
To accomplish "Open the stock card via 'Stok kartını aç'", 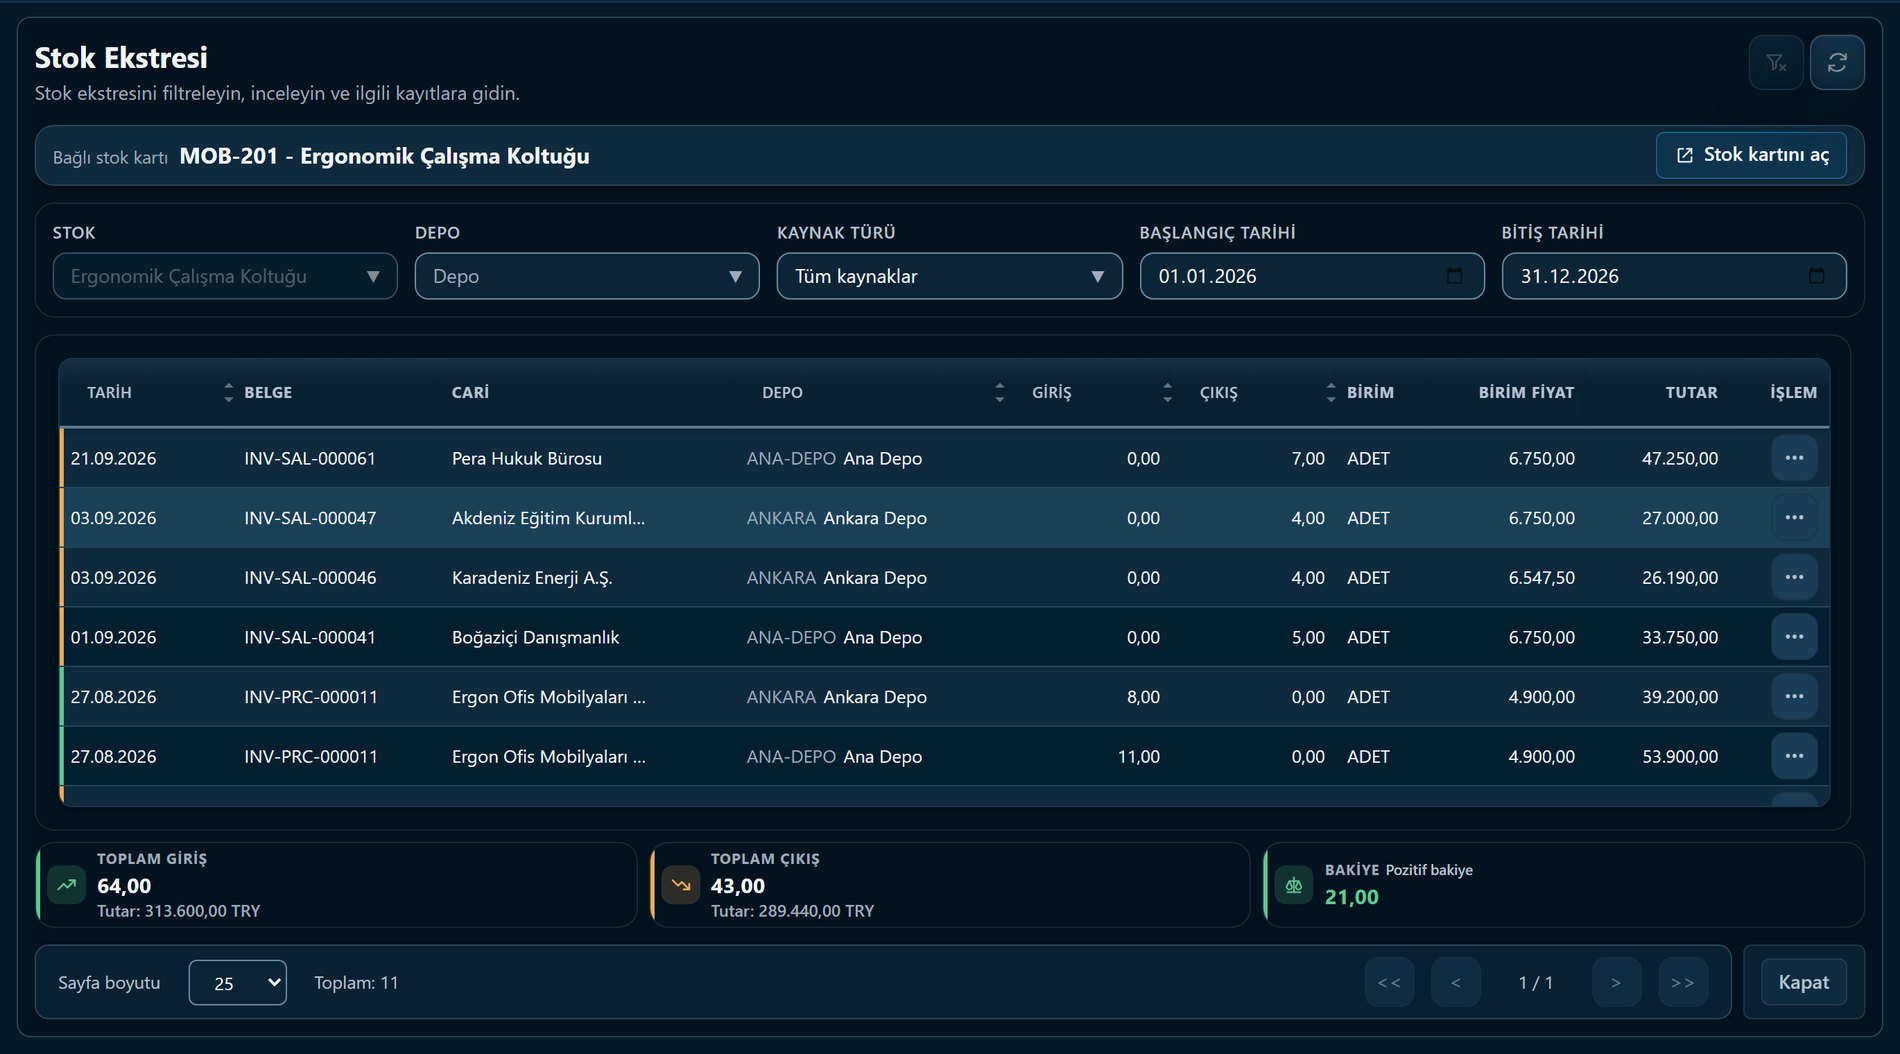I will pyautogui.click(x=1751, y=155).
